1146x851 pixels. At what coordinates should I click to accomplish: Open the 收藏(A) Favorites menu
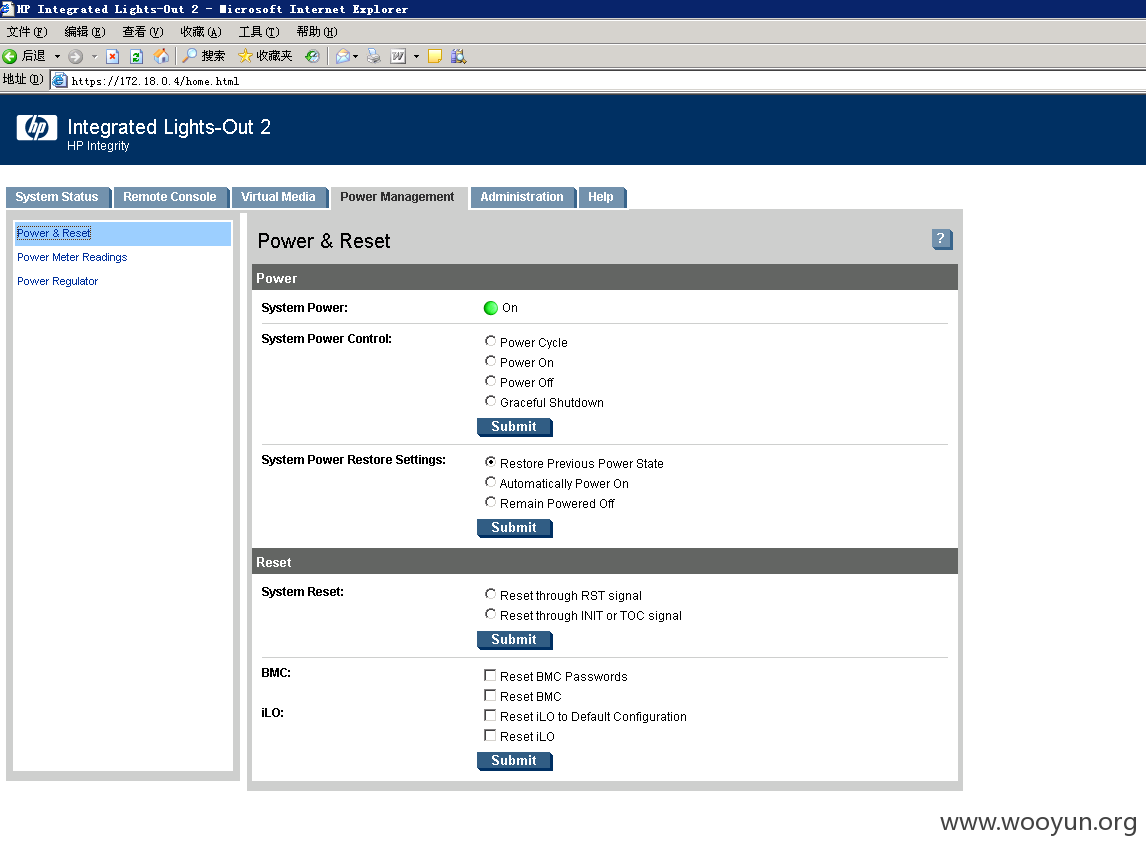[201, 31]
